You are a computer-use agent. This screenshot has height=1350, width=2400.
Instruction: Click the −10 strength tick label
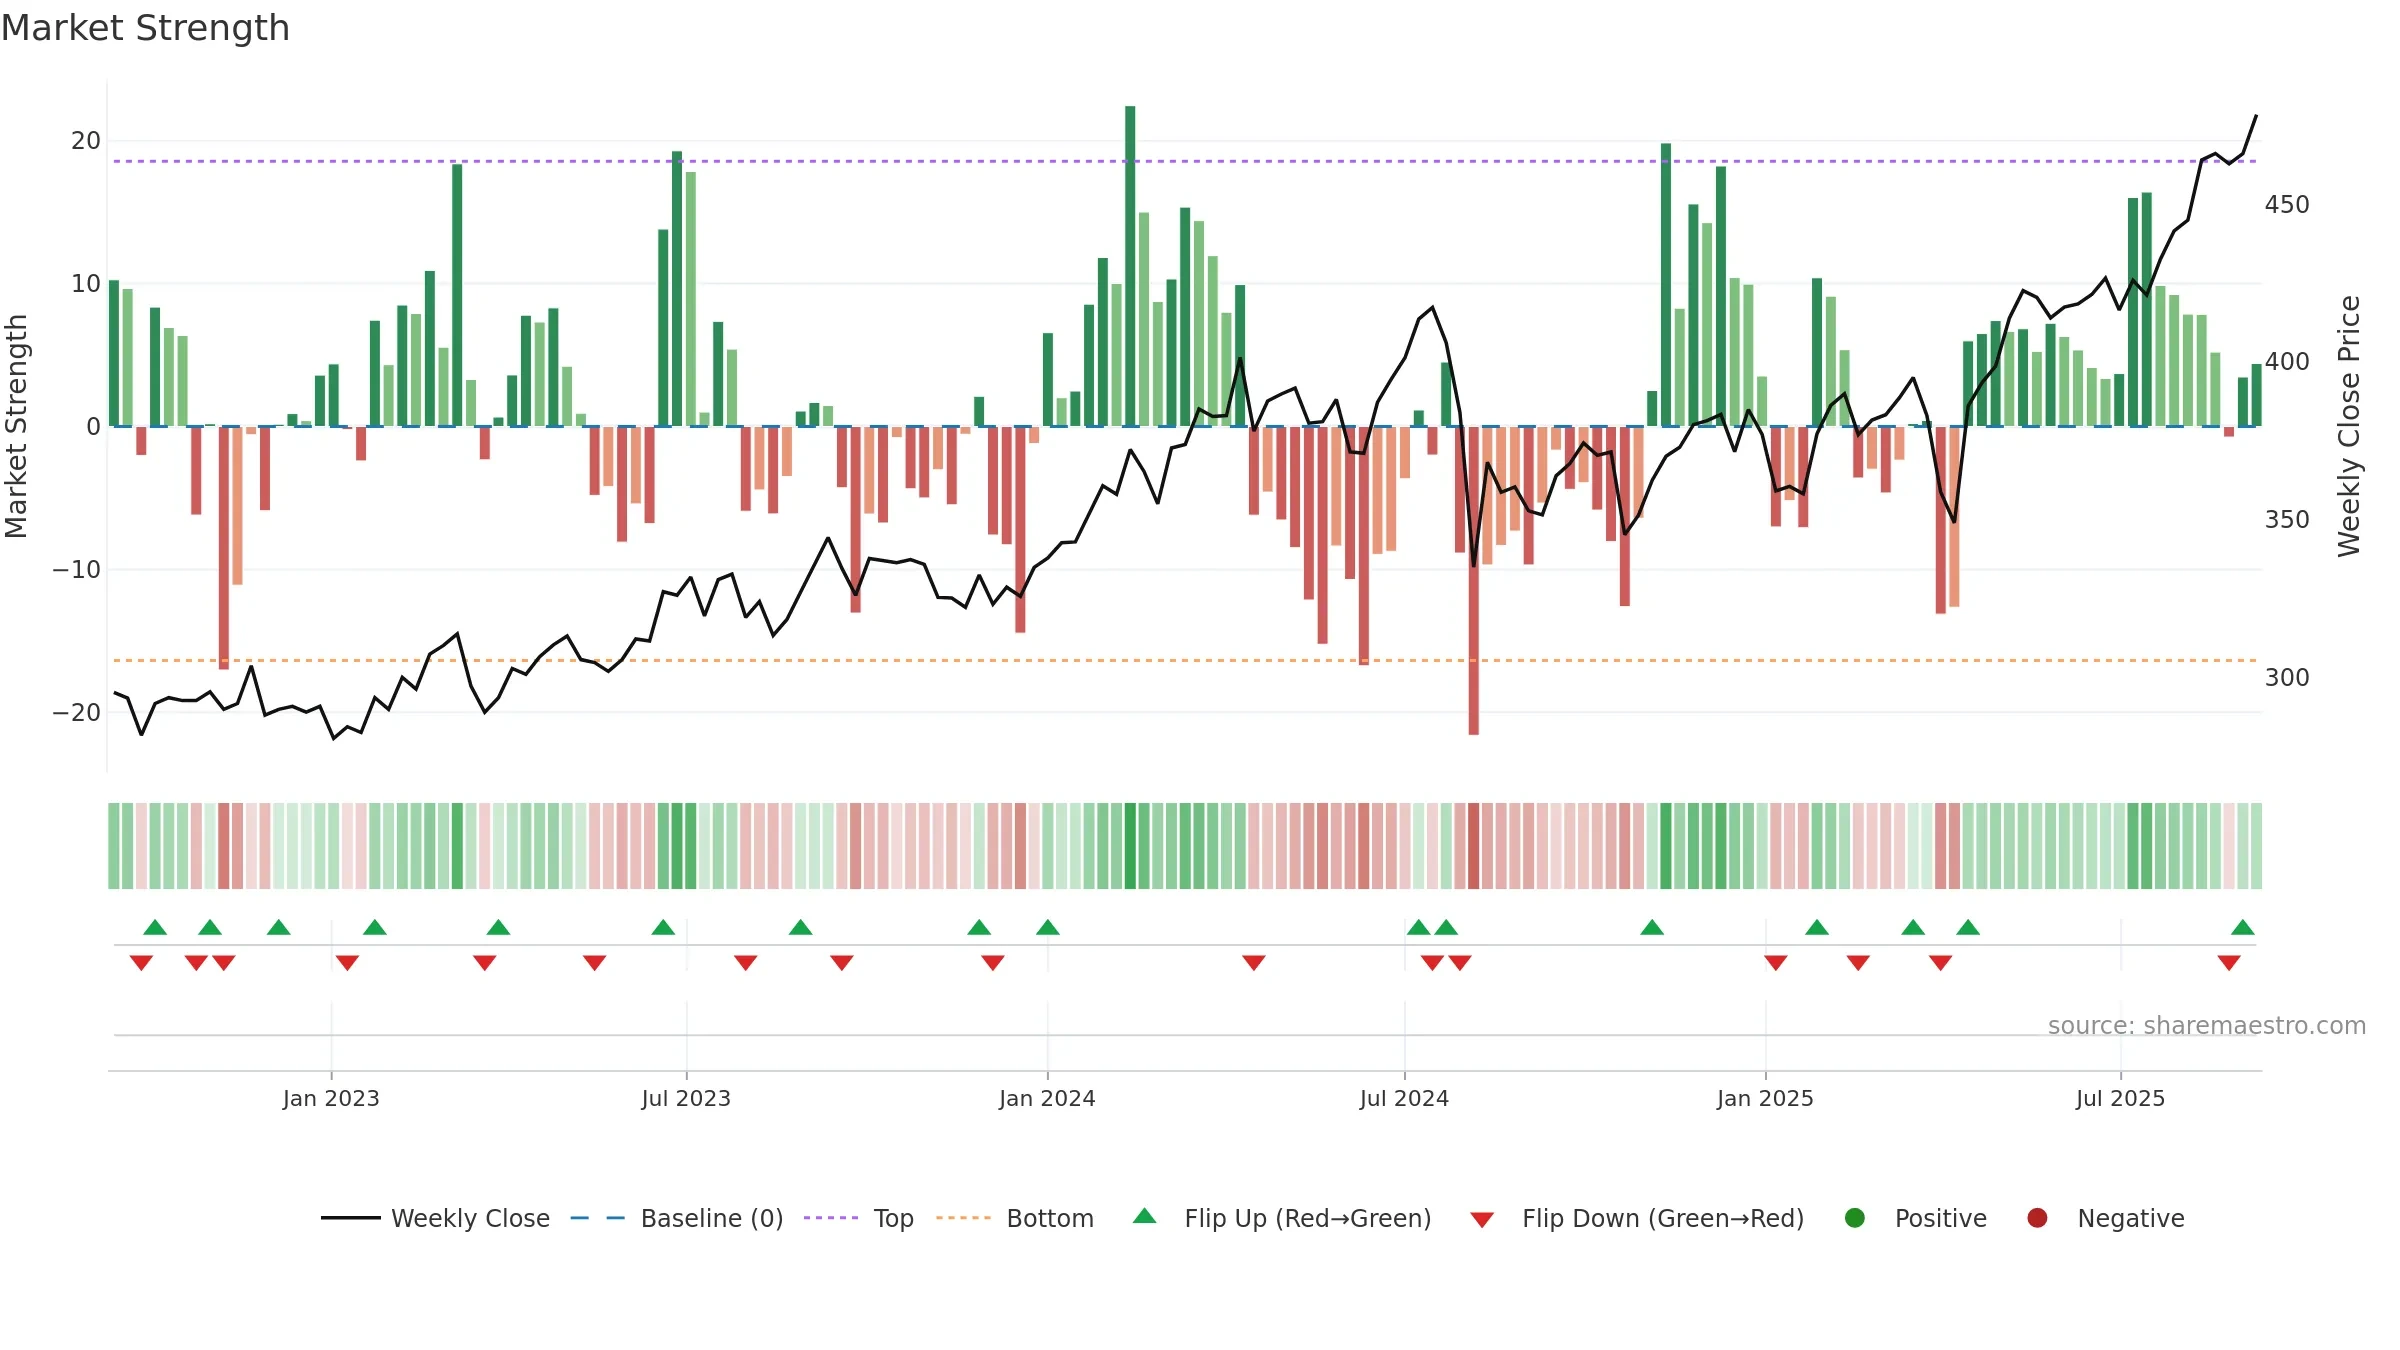point(77,569)
